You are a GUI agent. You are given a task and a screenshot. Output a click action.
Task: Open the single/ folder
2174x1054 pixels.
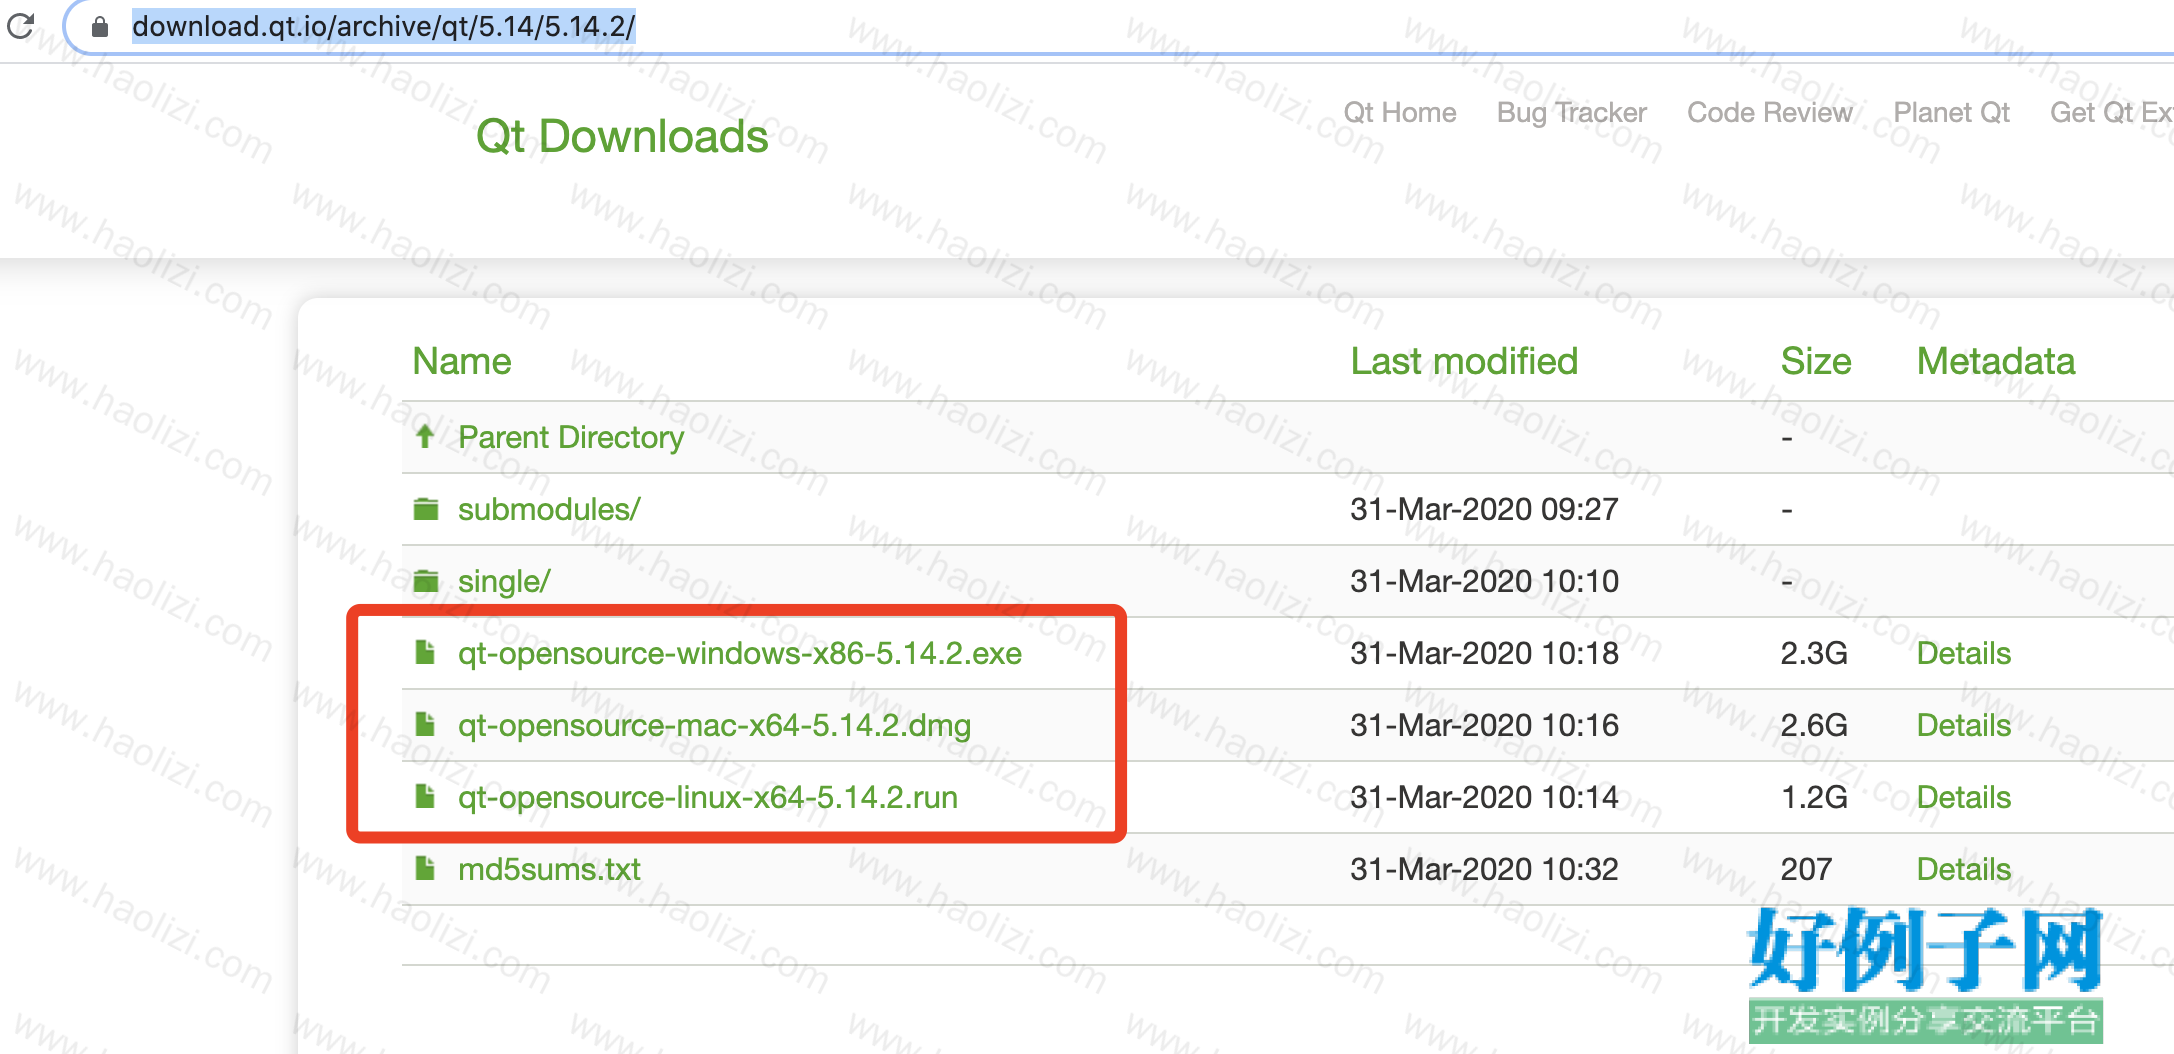tap(504, 581)
